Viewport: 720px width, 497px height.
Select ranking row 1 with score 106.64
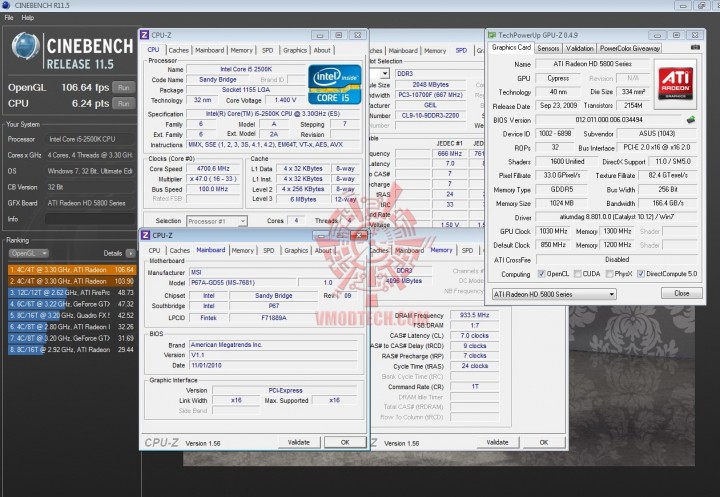click(72, 270)
